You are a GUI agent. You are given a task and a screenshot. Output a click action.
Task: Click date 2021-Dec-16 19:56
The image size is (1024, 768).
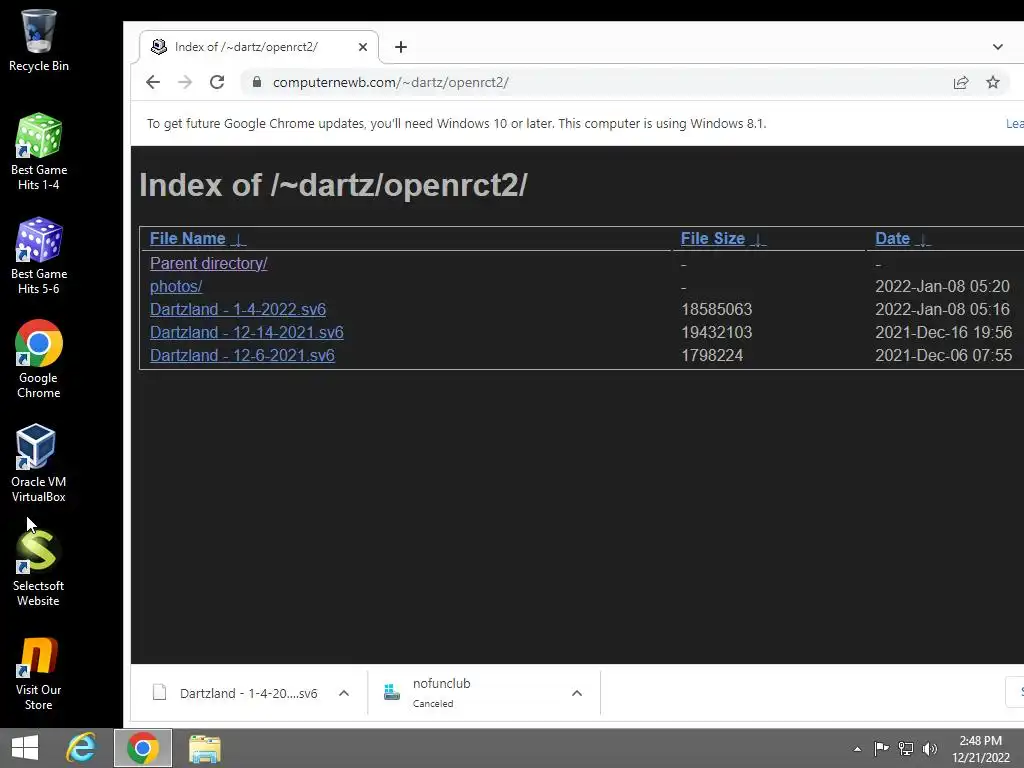(x=944, y=332)
